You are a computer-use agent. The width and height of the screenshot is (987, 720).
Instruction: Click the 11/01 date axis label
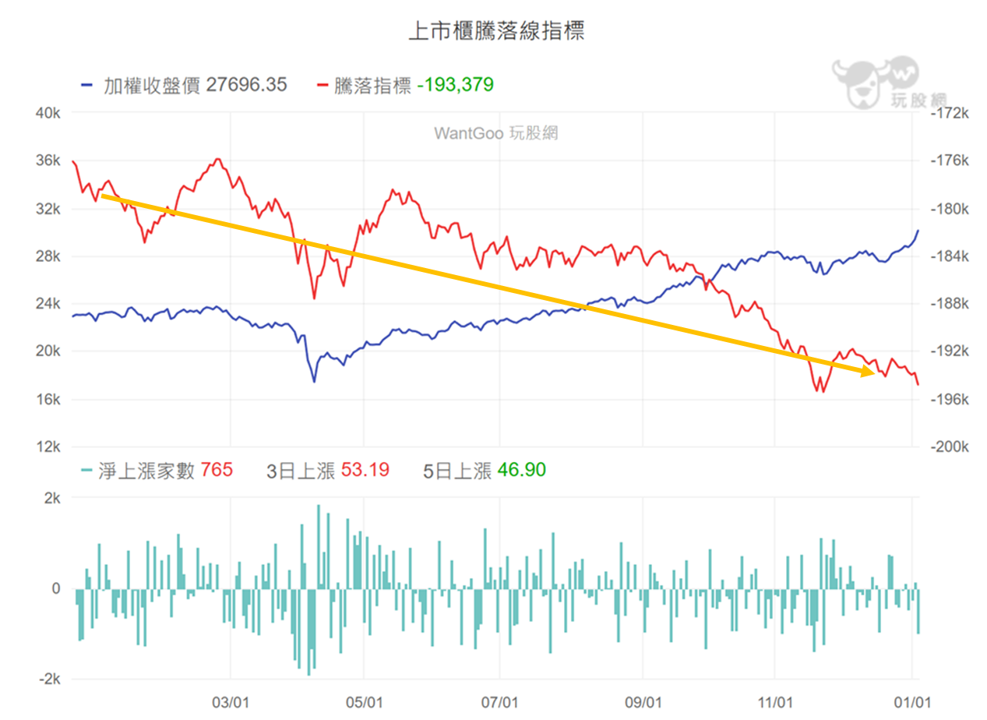coord(775,703)
